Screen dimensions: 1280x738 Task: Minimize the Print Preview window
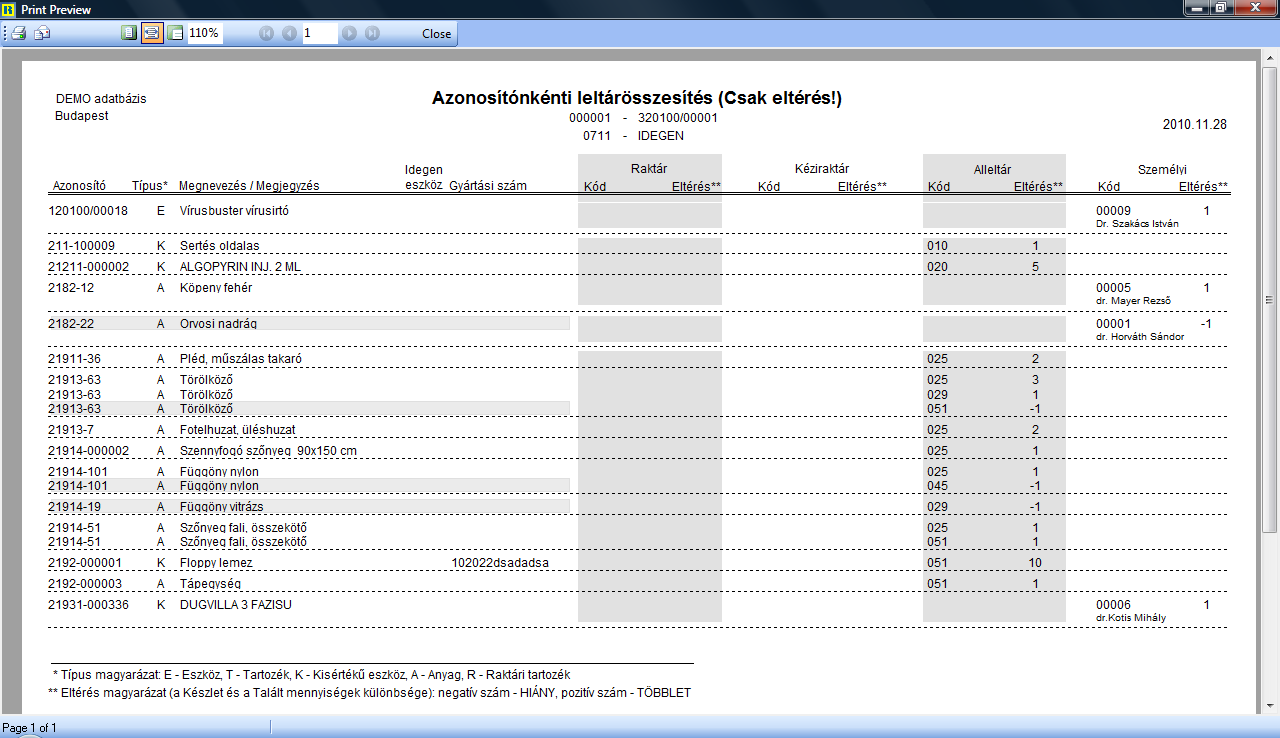point(1195,8)
